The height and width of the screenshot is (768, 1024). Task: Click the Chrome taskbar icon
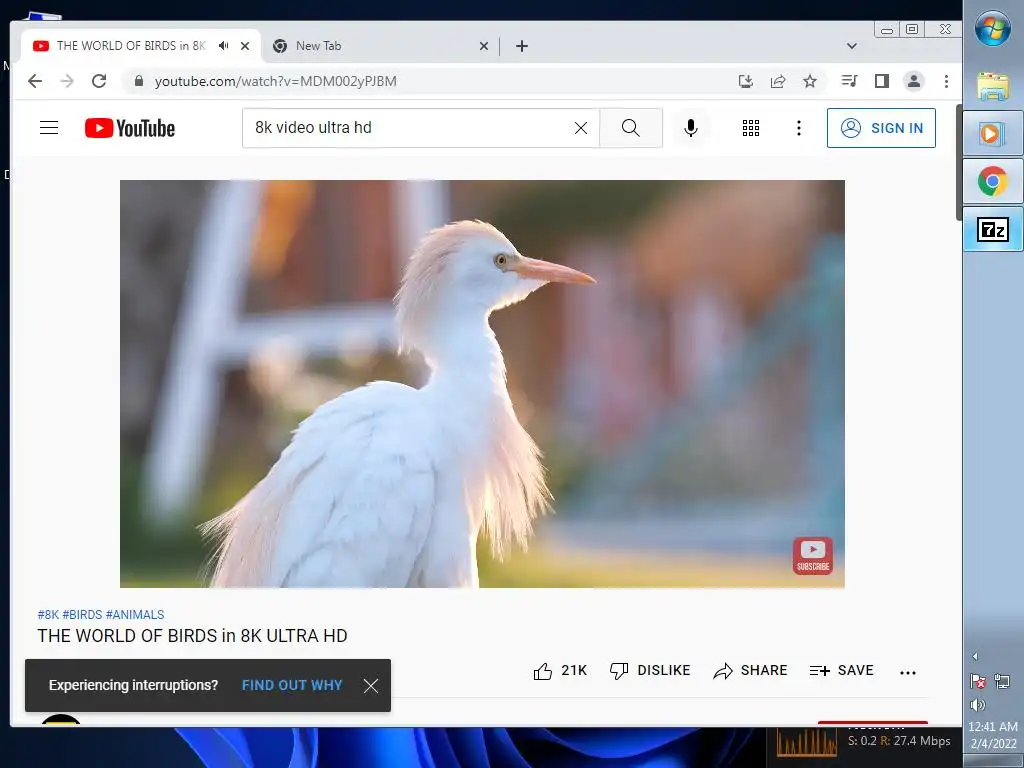[993, 181]
